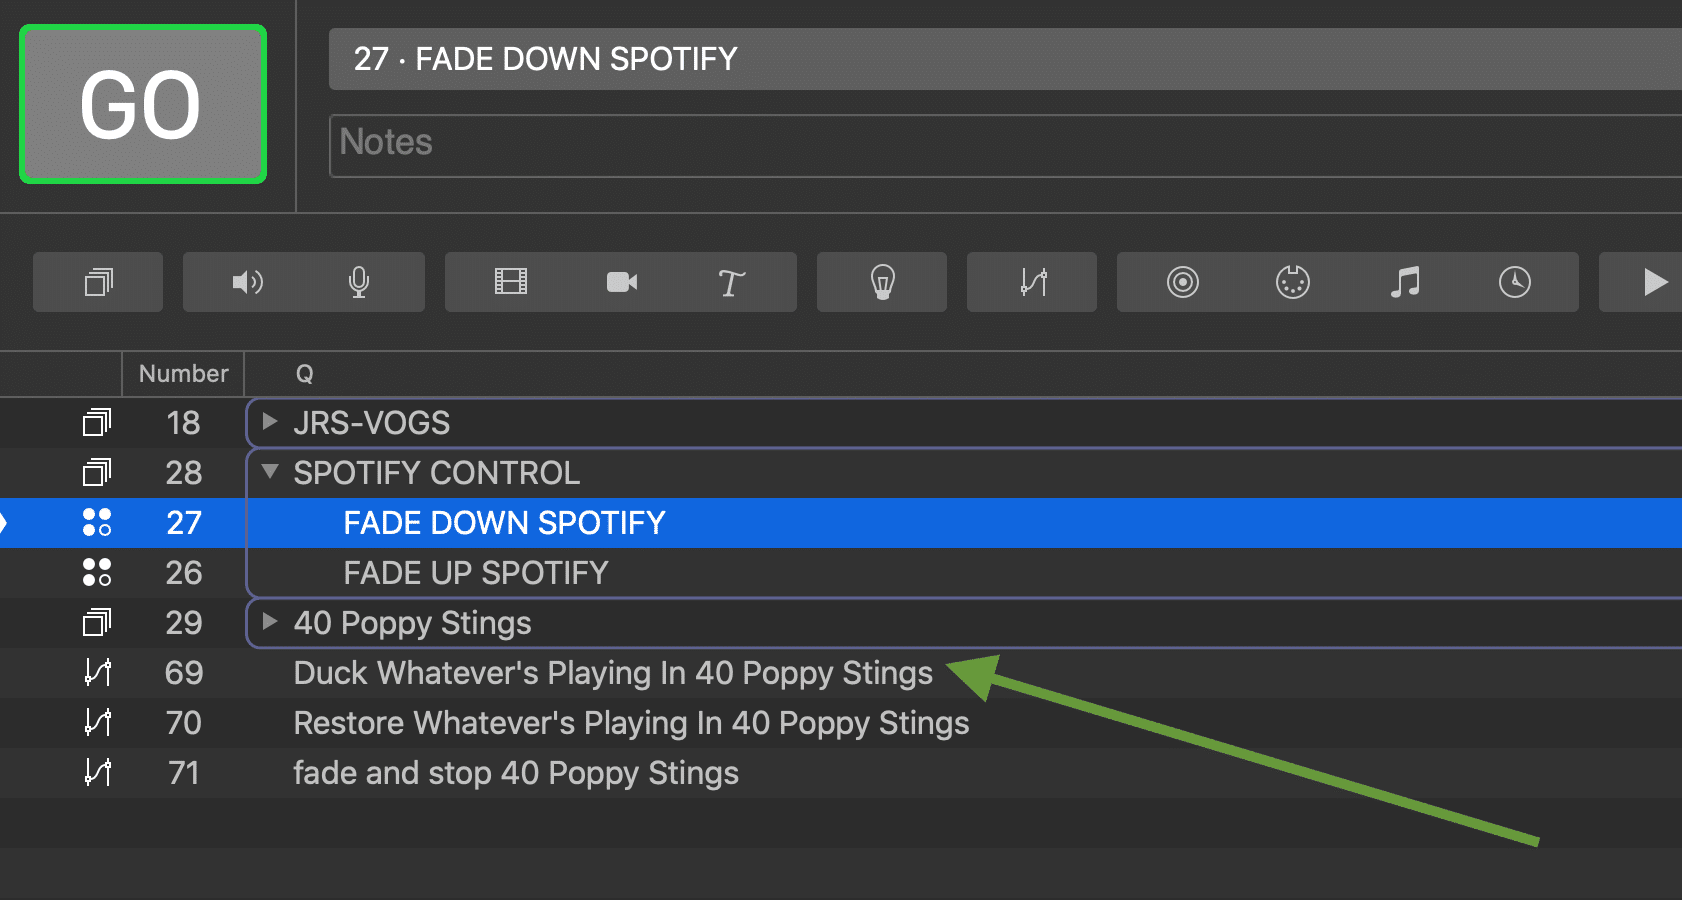The width and height of the screenshot is (1682, 900).
Task: Add a new Timecode cue
Action: 1515,282
